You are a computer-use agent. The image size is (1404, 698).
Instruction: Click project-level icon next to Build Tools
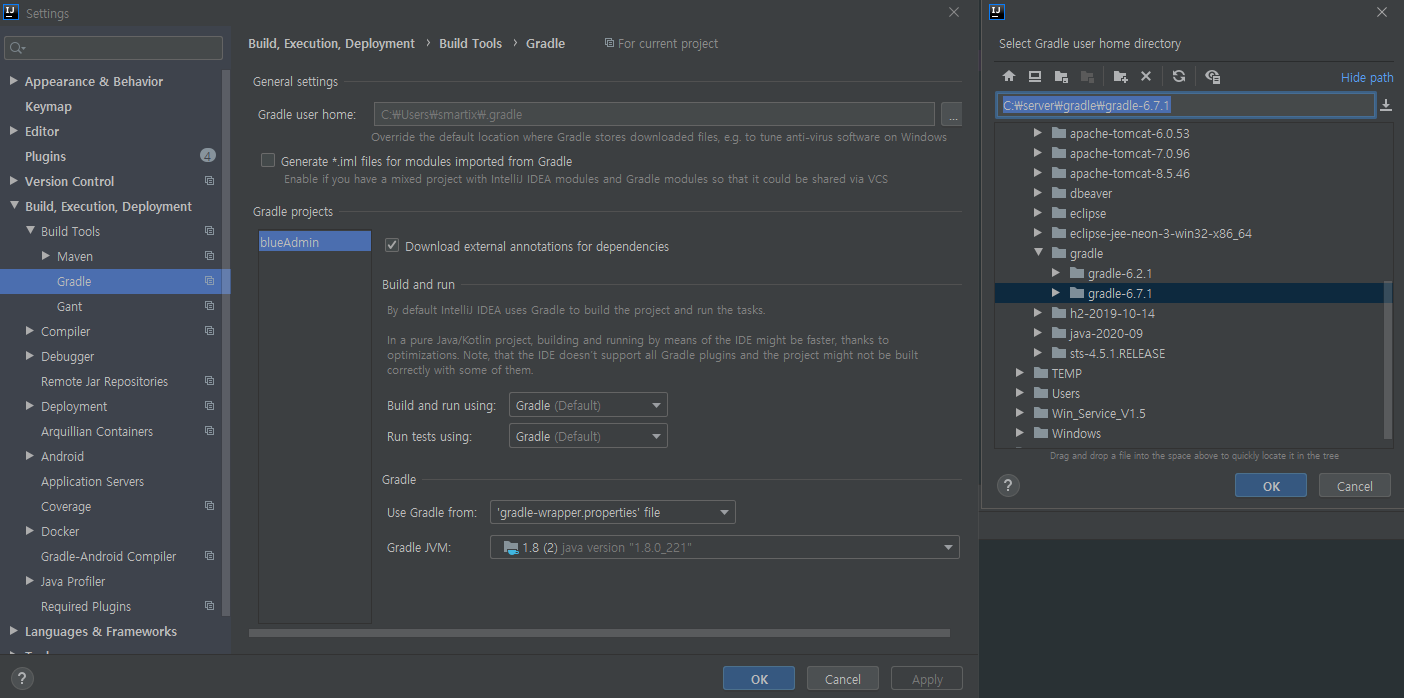click(x=209, y=231)
